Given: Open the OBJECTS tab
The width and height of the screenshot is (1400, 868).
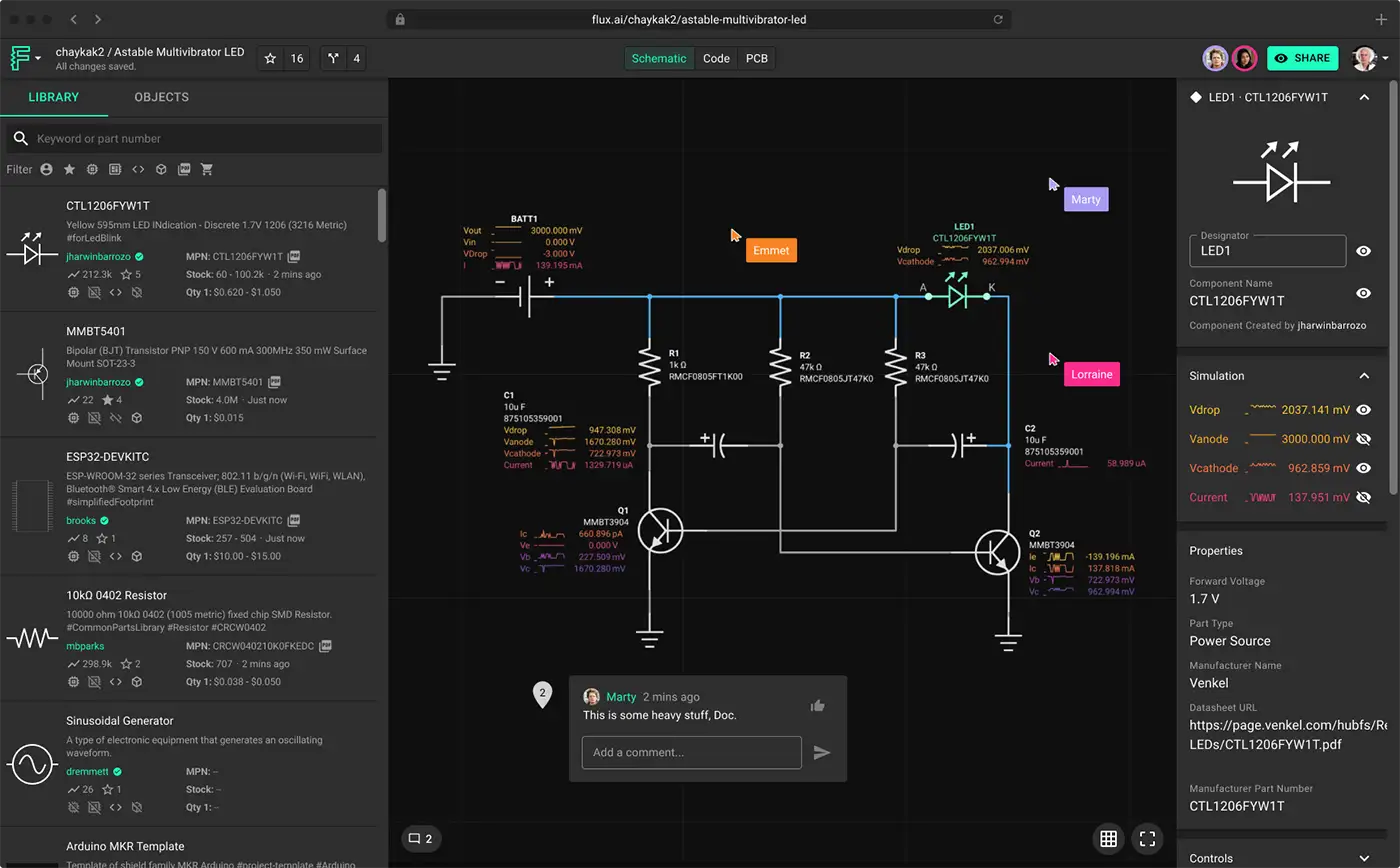Looking at the screenshot, I should [161, 97].
